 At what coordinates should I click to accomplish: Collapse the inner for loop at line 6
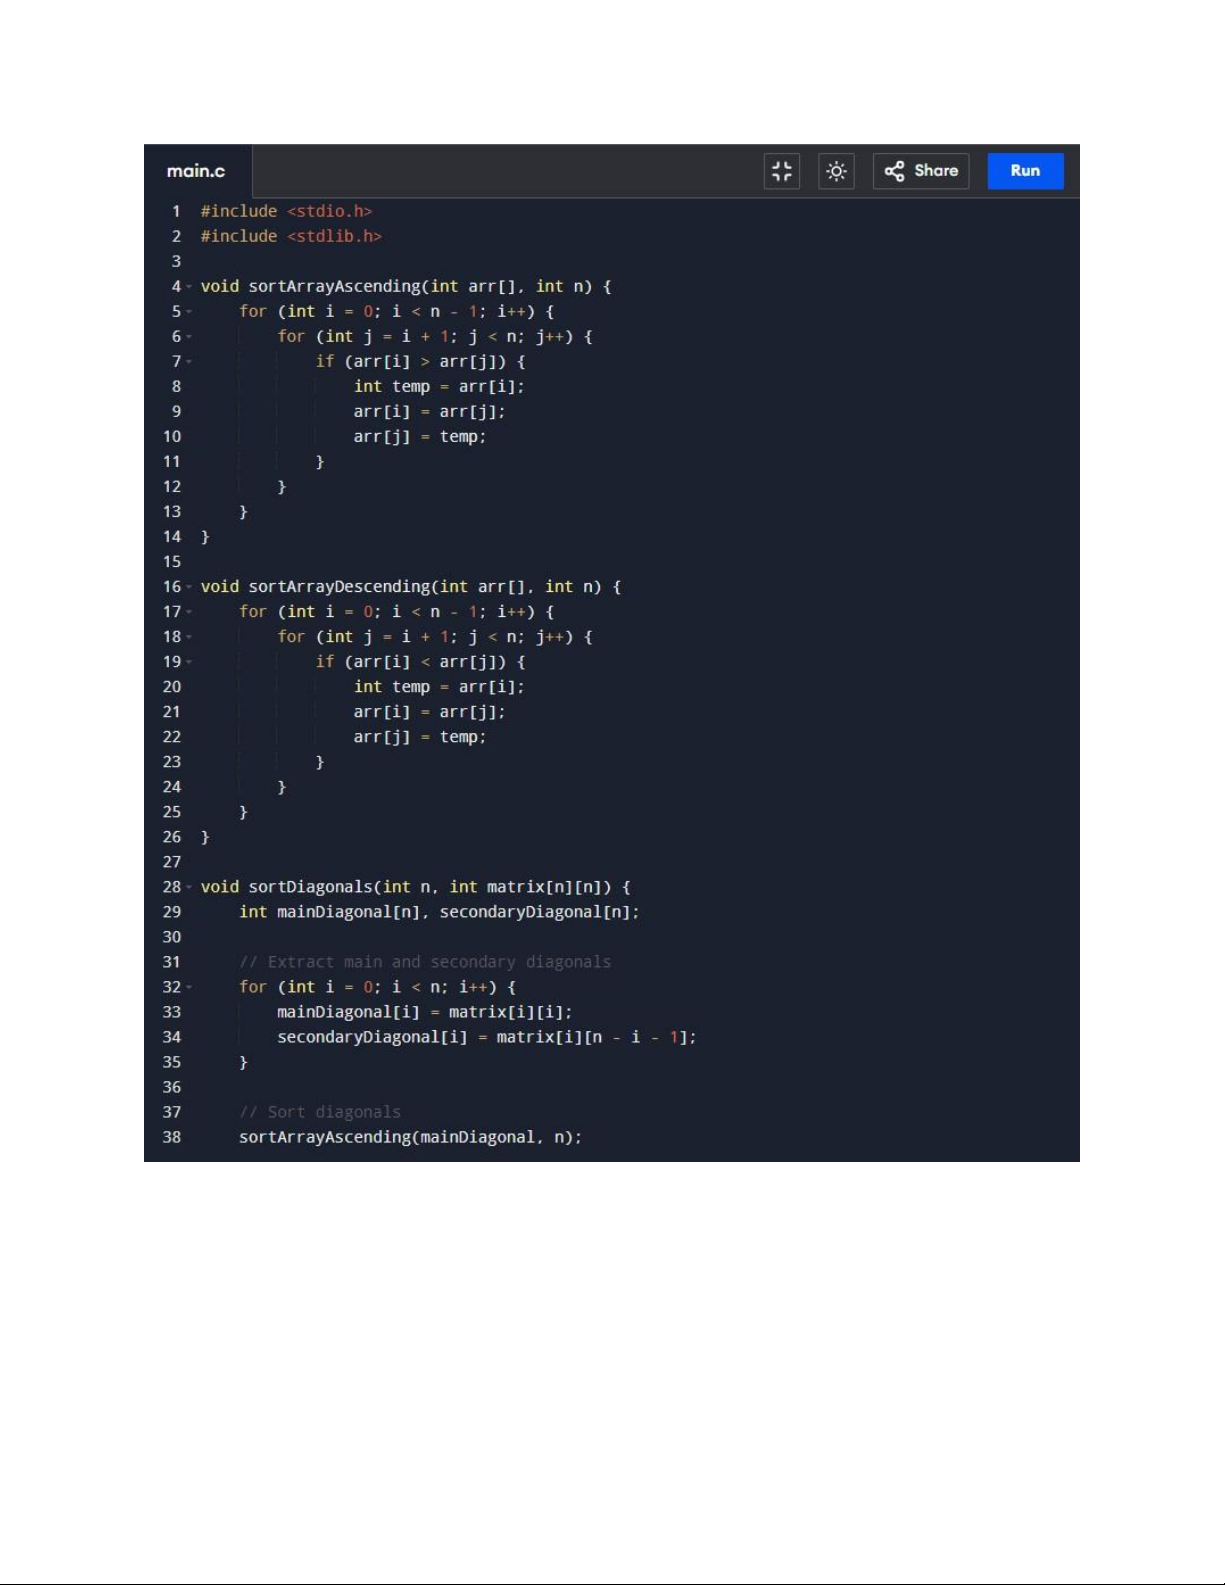point(189,337)
